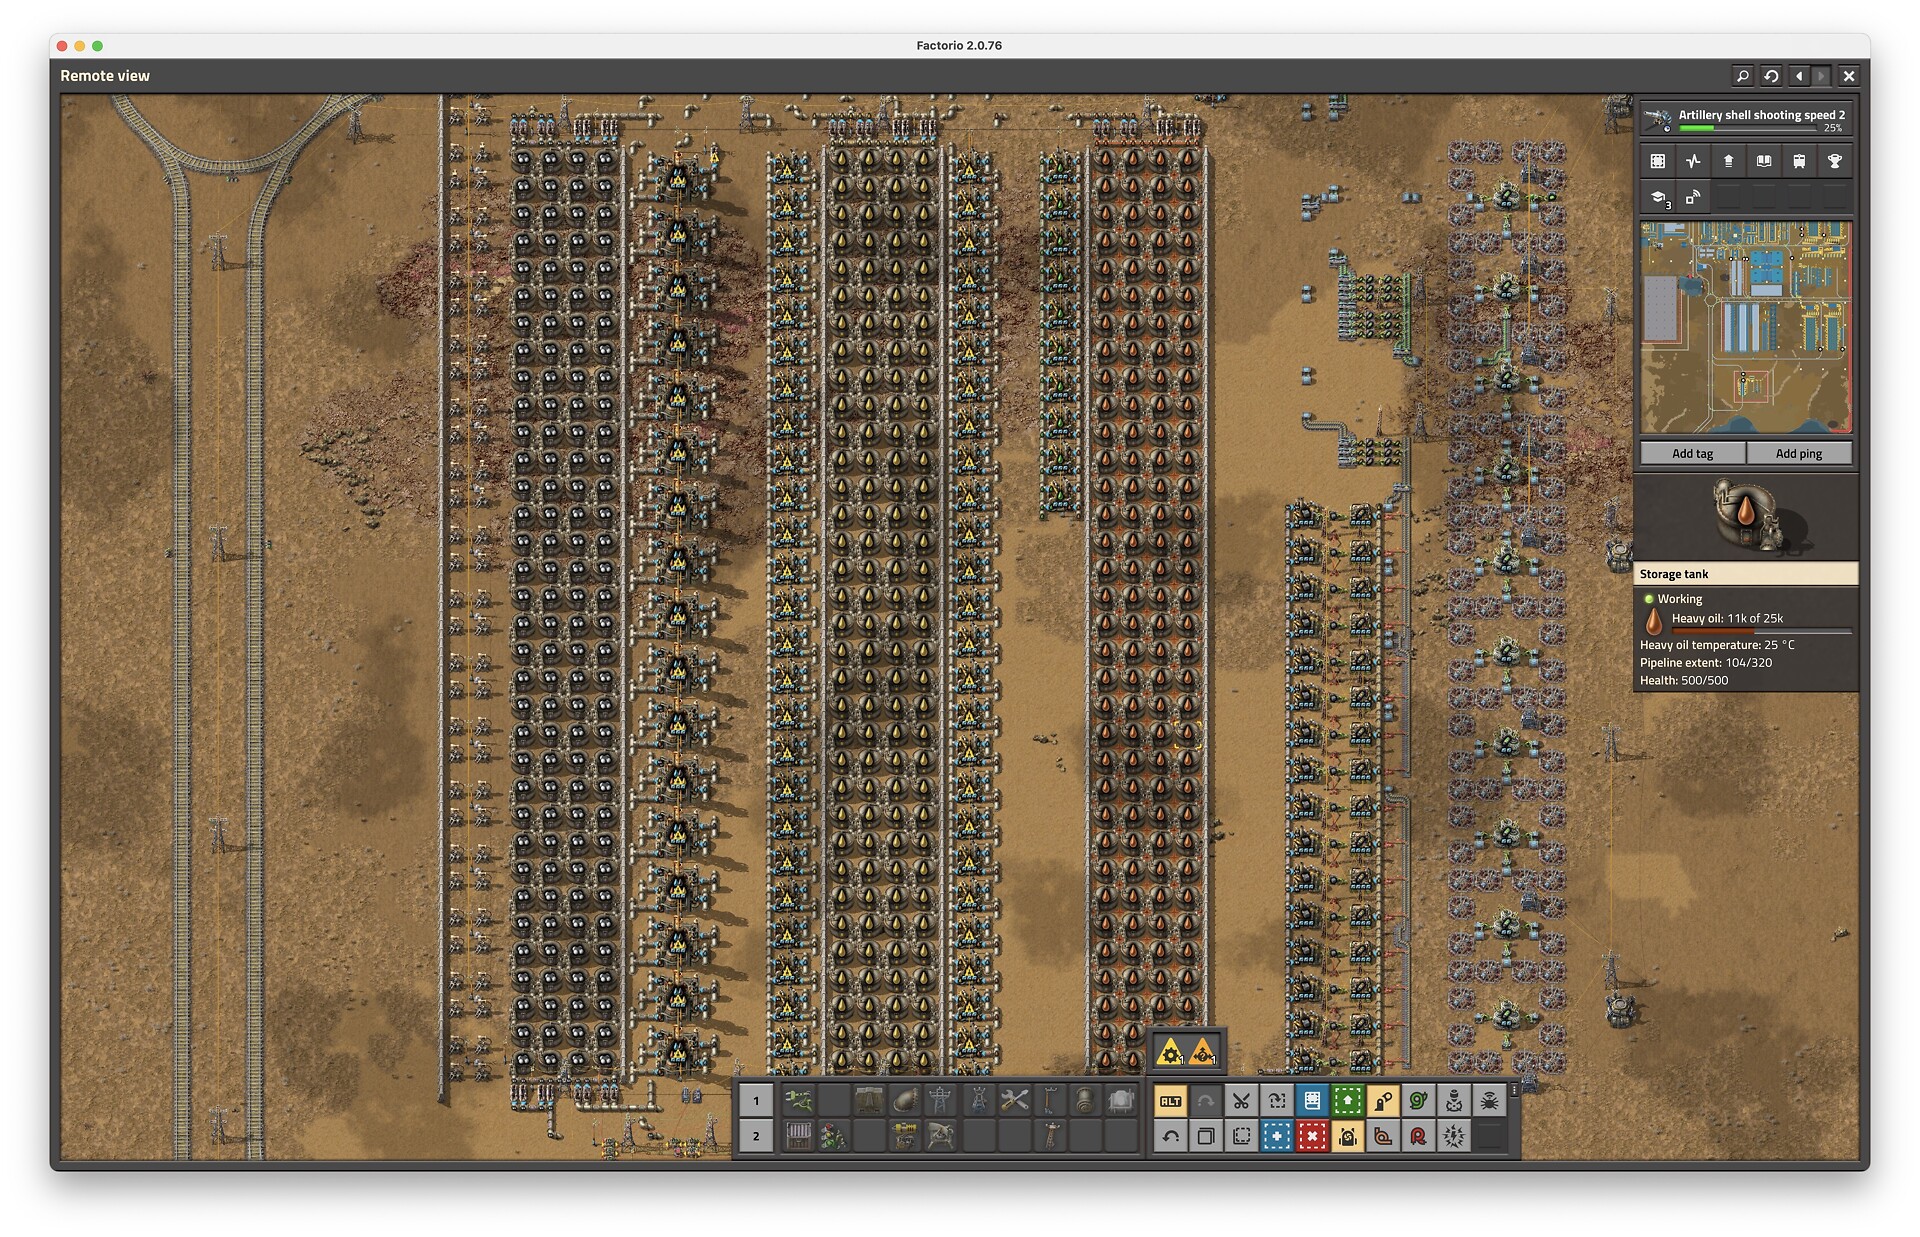Toggle the yellow robot backpack button
Screen dimensions: 1920x1237
point(1348,1136)
